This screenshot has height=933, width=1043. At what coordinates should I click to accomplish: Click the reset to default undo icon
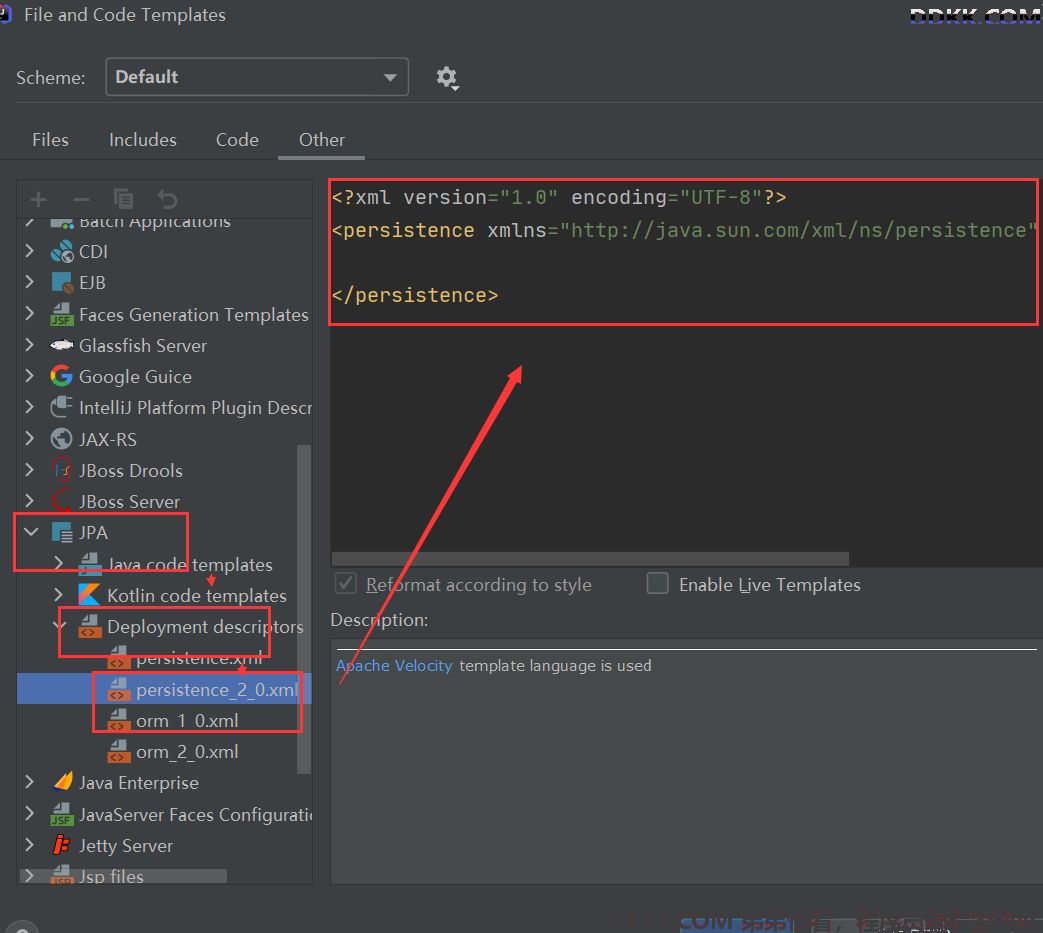point(167,199)
